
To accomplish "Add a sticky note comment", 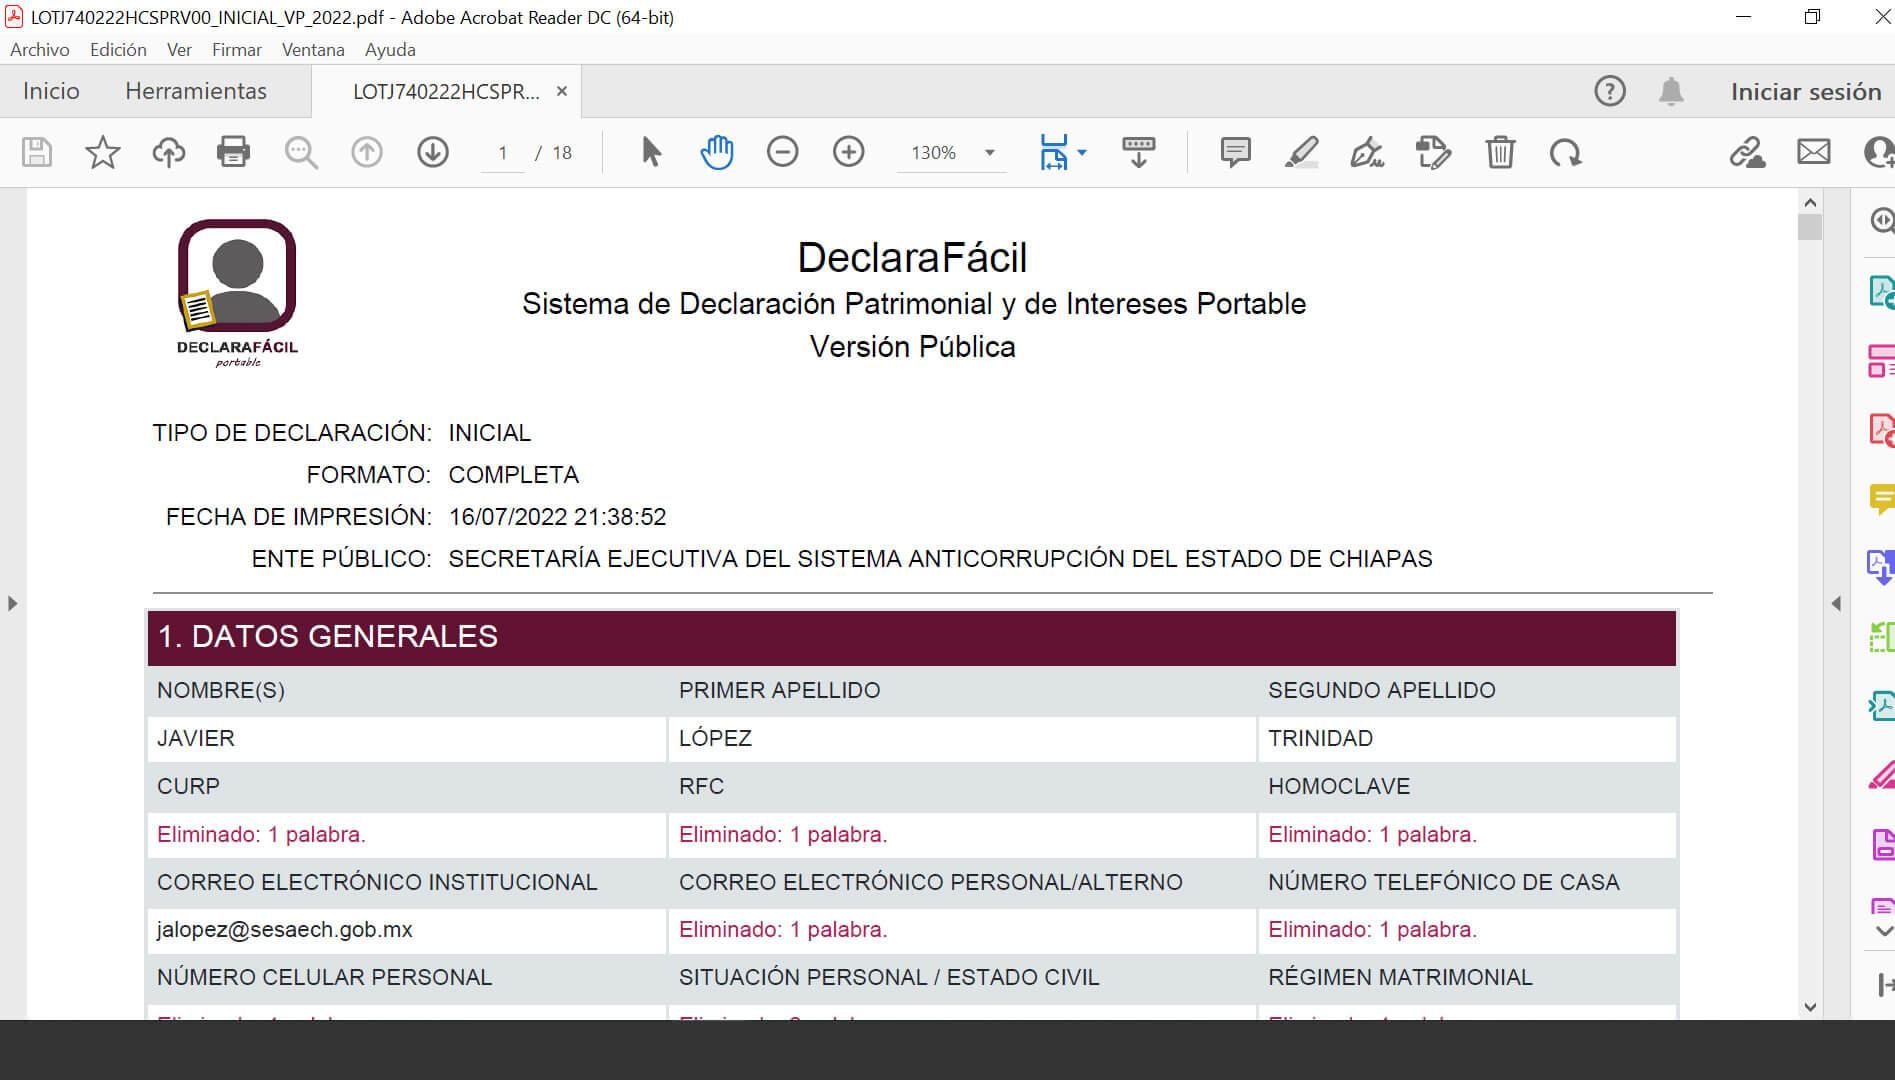I will point(1235,152).
